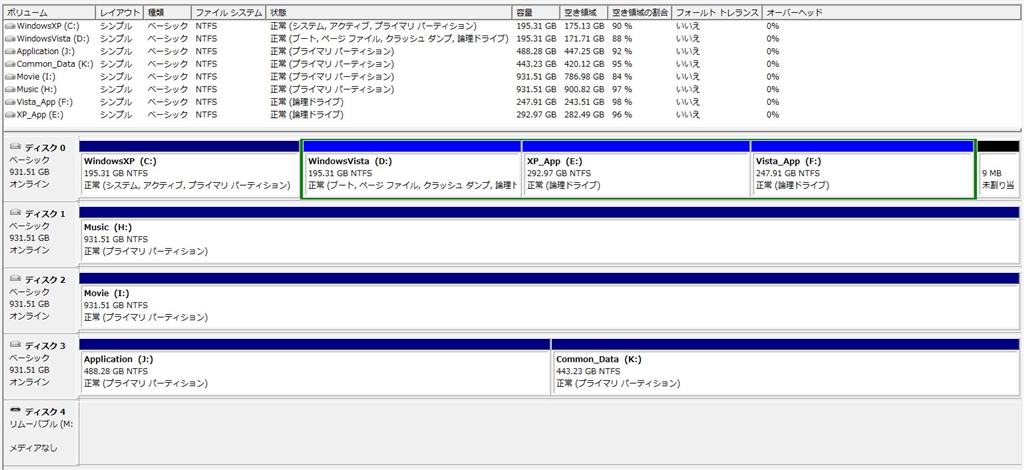Viewport: 1024px width, 470px height.
Task: Click the drive icon for Application (J:) volume row
Action: click(10, 52)
